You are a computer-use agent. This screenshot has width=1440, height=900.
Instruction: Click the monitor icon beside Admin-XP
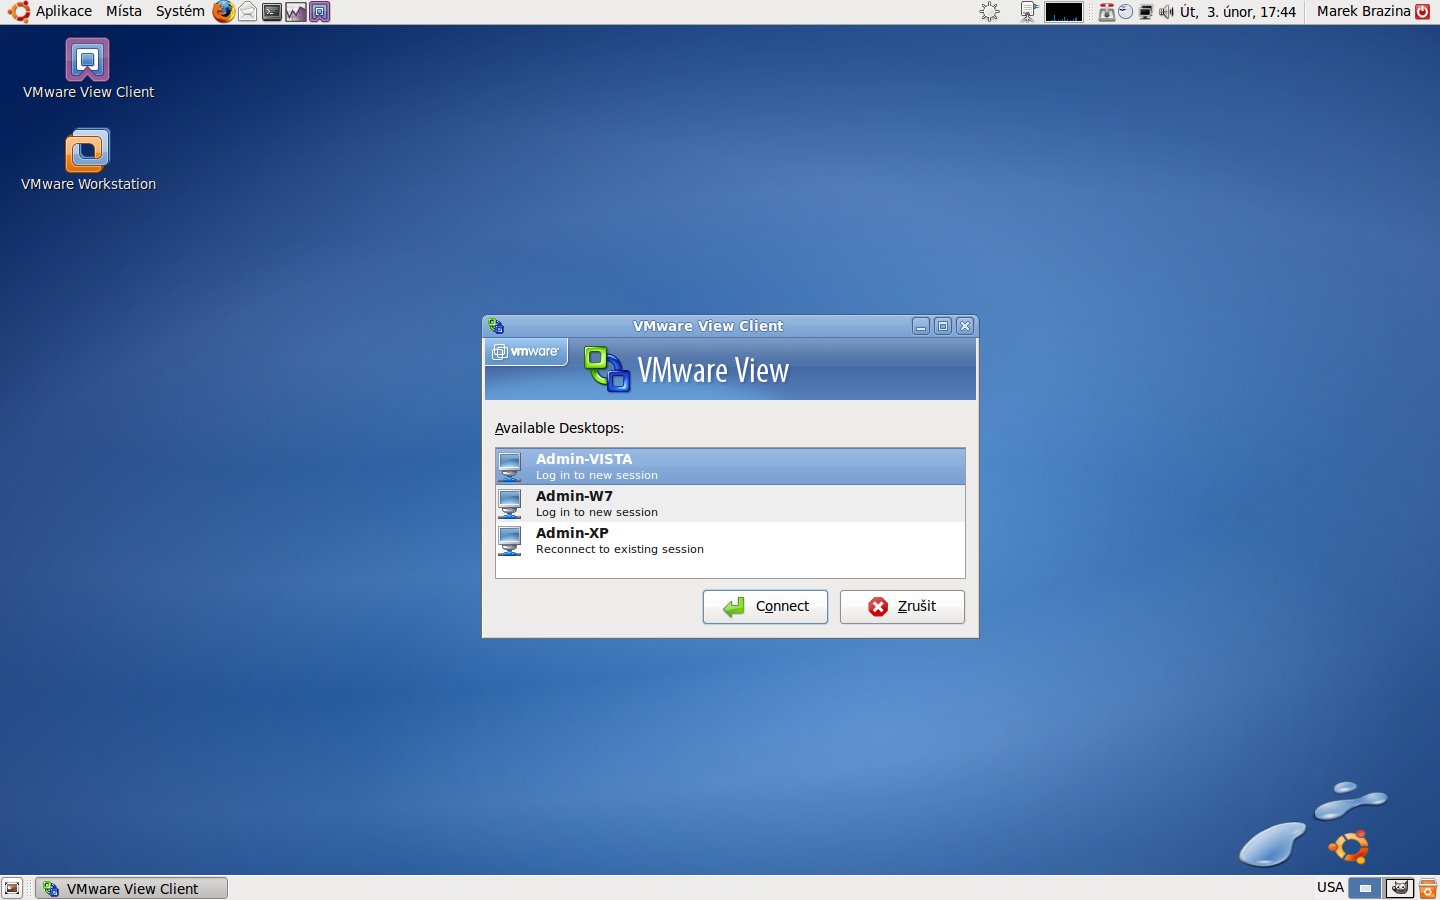[510, 540]
